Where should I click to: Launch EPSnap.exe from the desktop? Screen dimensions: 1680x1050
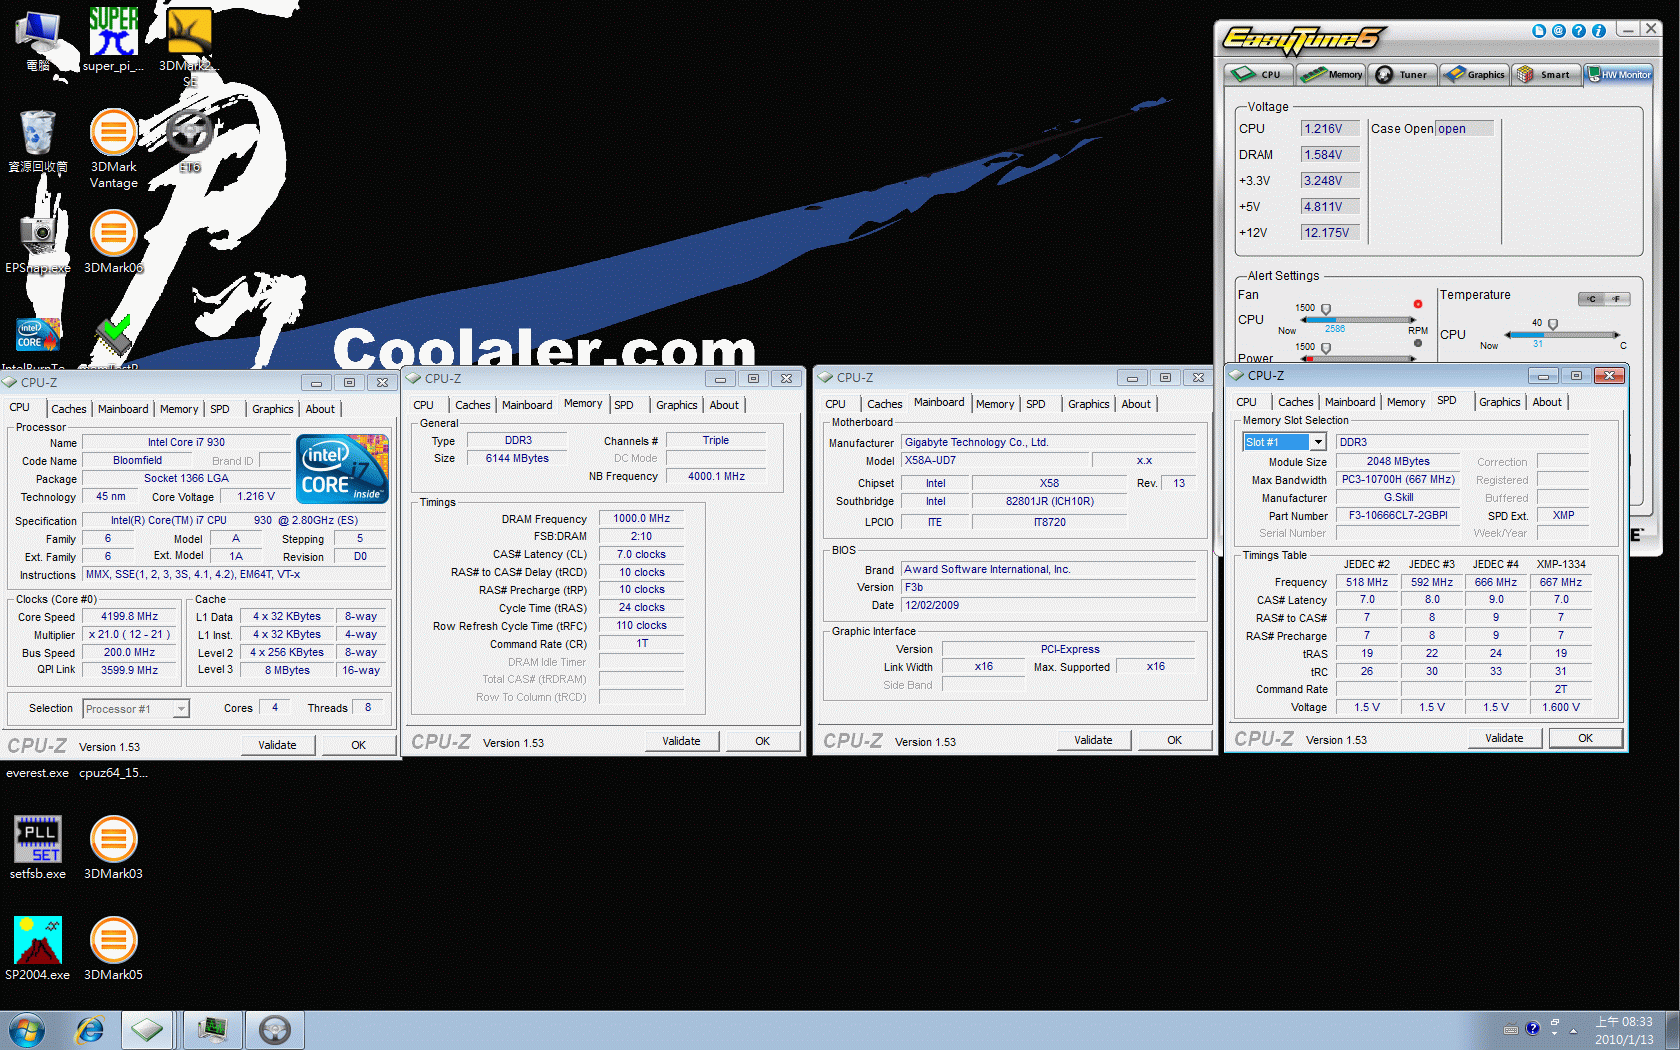click(38, 241)
